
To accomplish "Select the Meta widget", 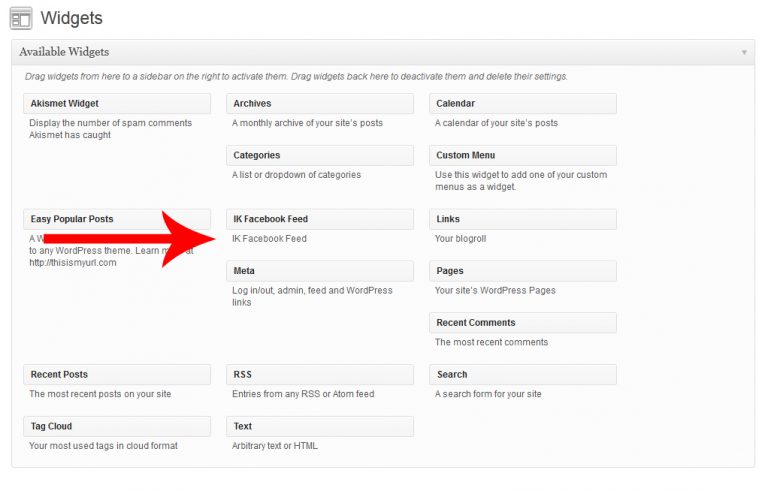I will 320,271.
